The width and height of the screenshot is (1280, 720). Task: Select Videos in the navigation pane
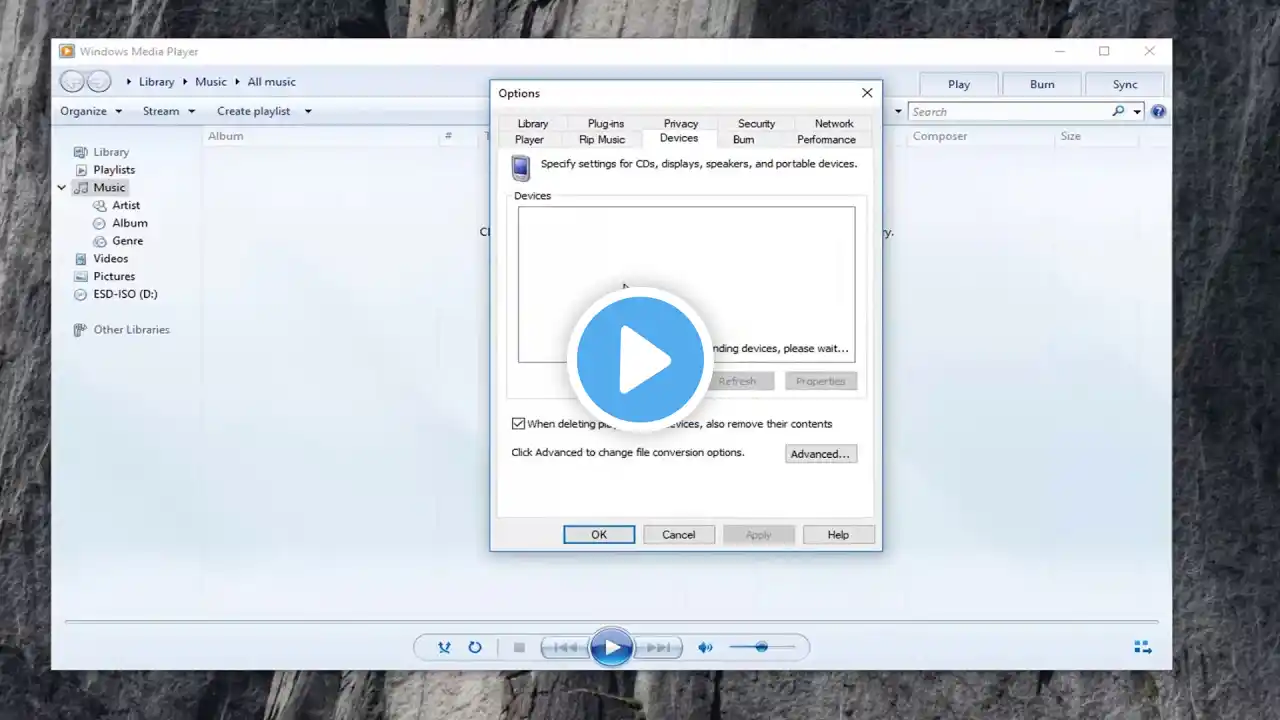pos(111,259)
